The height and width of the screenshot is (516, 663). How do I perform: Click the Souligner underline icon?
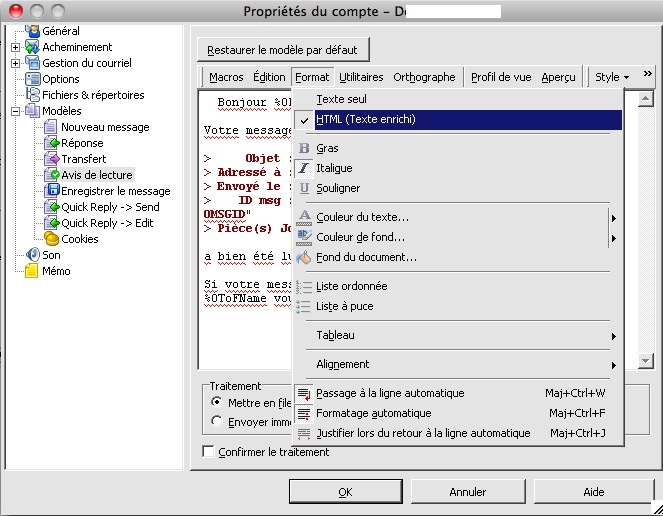click(305, 188)
